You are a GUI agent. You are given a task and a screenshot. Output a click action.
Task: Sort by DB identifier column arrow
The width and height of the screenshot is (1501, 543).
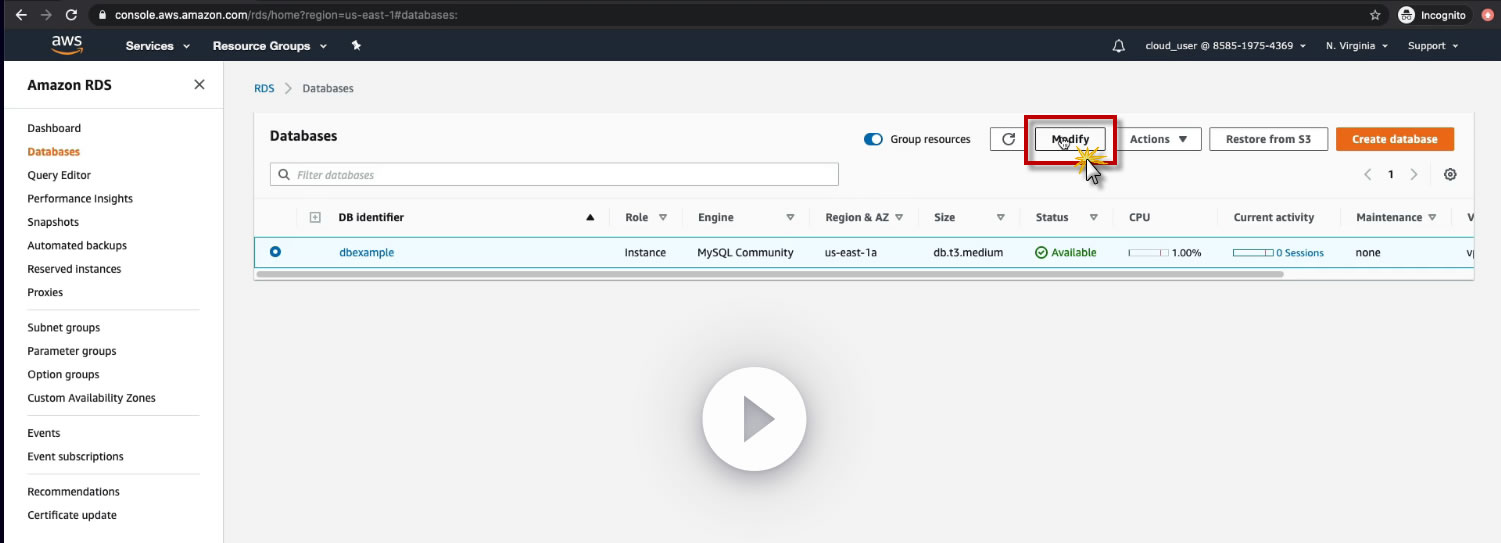click(x=590, y=217)
